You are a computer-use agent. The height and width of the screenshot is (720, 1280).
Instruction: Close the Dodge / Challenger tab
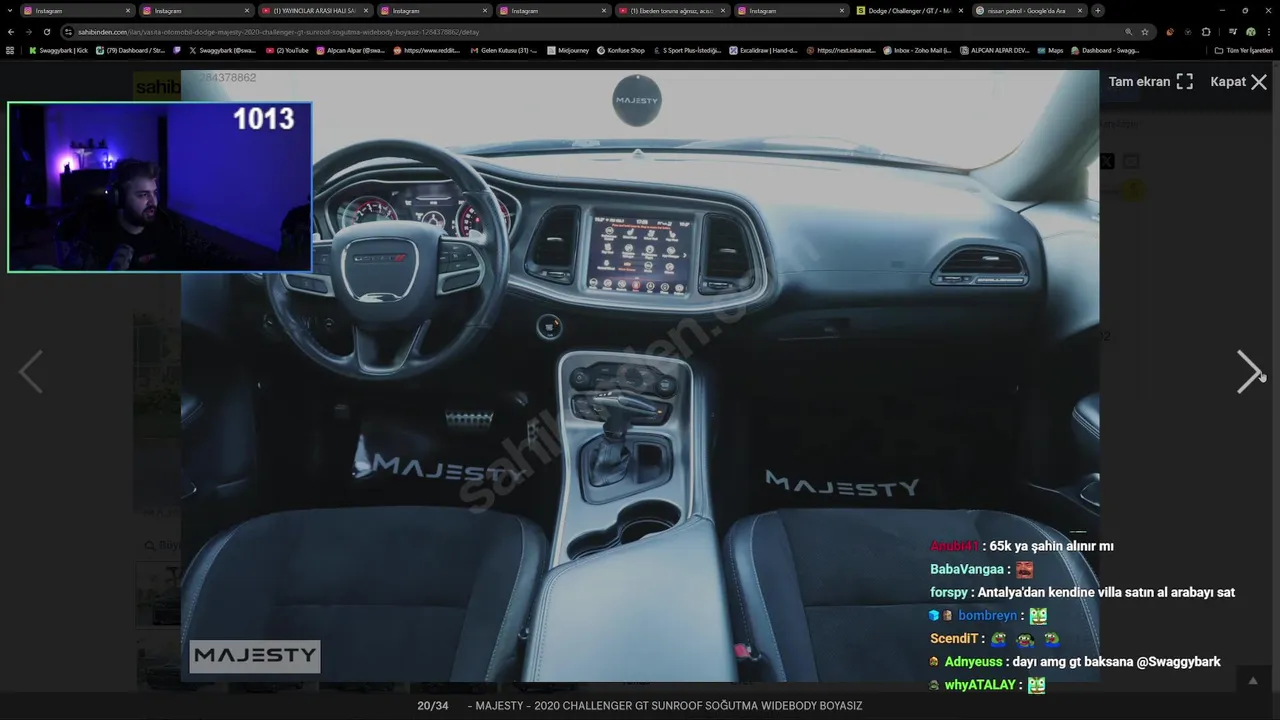(961, 11)
